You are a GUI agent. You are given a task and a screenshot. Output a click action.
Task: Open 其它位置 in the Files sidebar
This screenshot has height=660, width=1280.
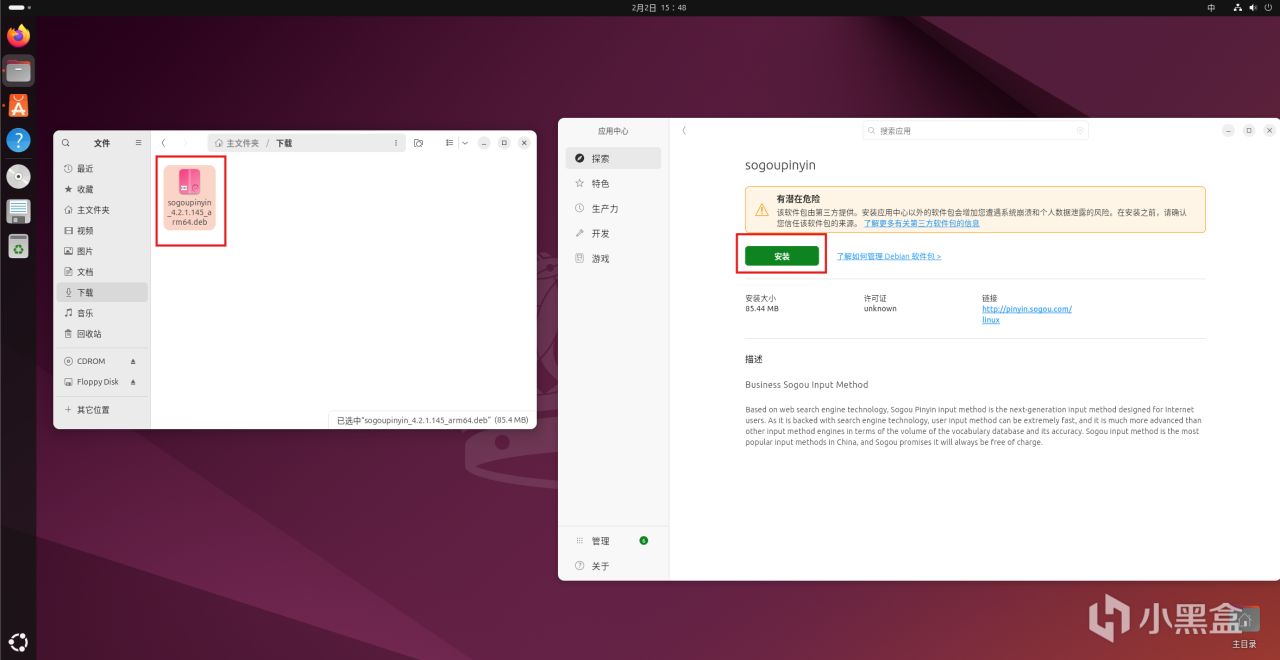pyautogui.click(x=102, y=410)
